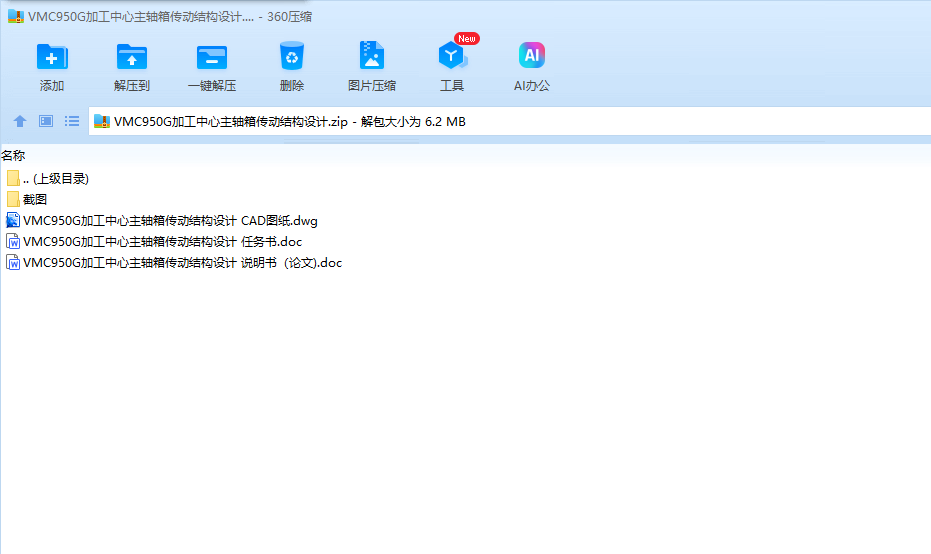The width and height of the screenshot is (931, 554).
Task: Click the 删除 (Delete) trash icon
Action: (x=292, y=56)
